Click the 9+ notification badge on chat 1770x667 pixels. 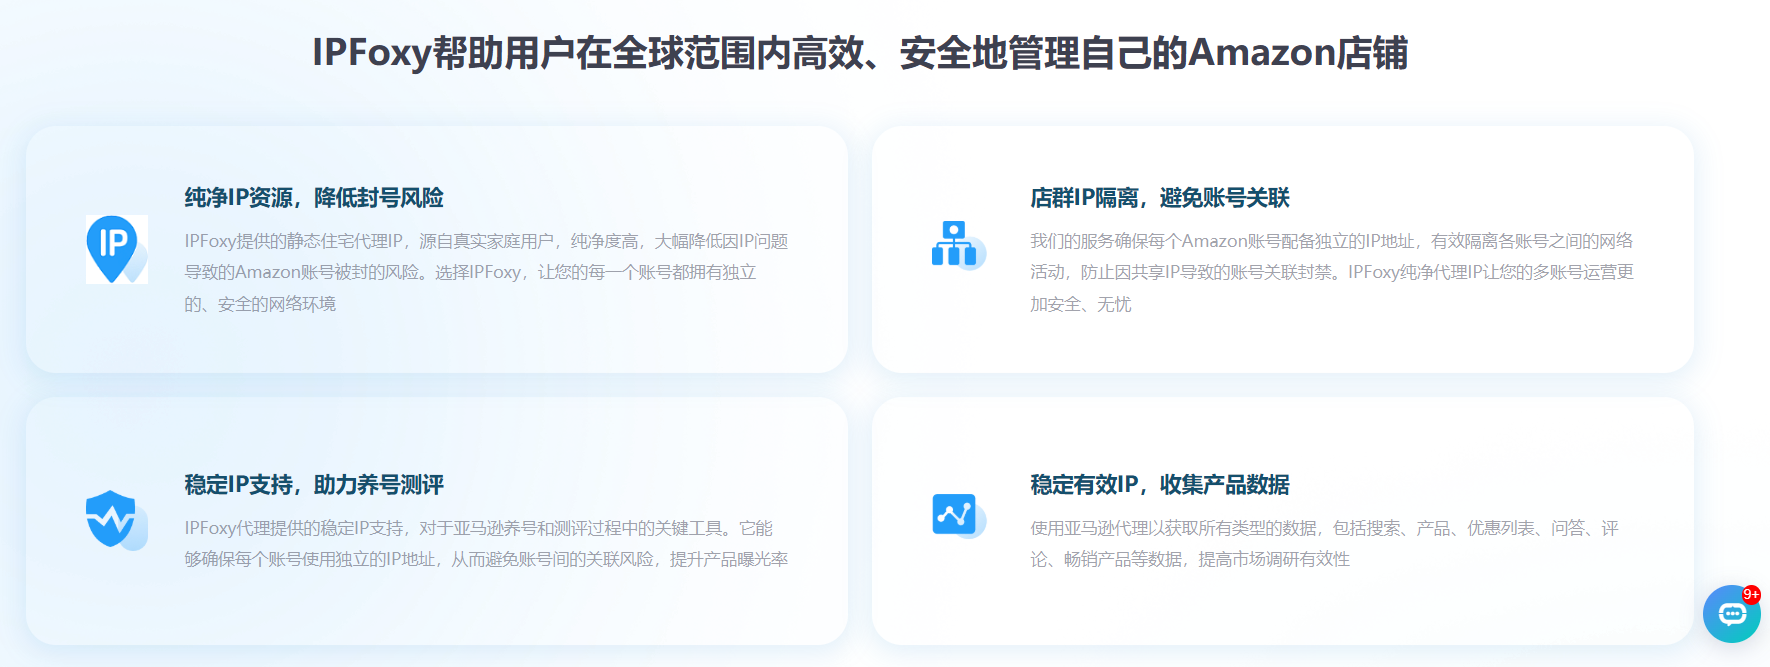(1751, 594)
